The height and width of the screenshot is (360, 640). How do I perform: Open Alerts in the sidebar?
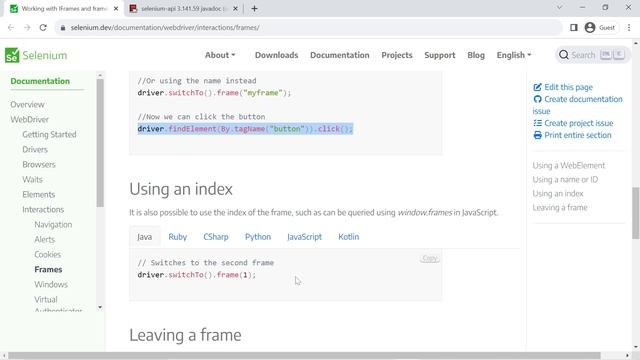click(44, 240)
